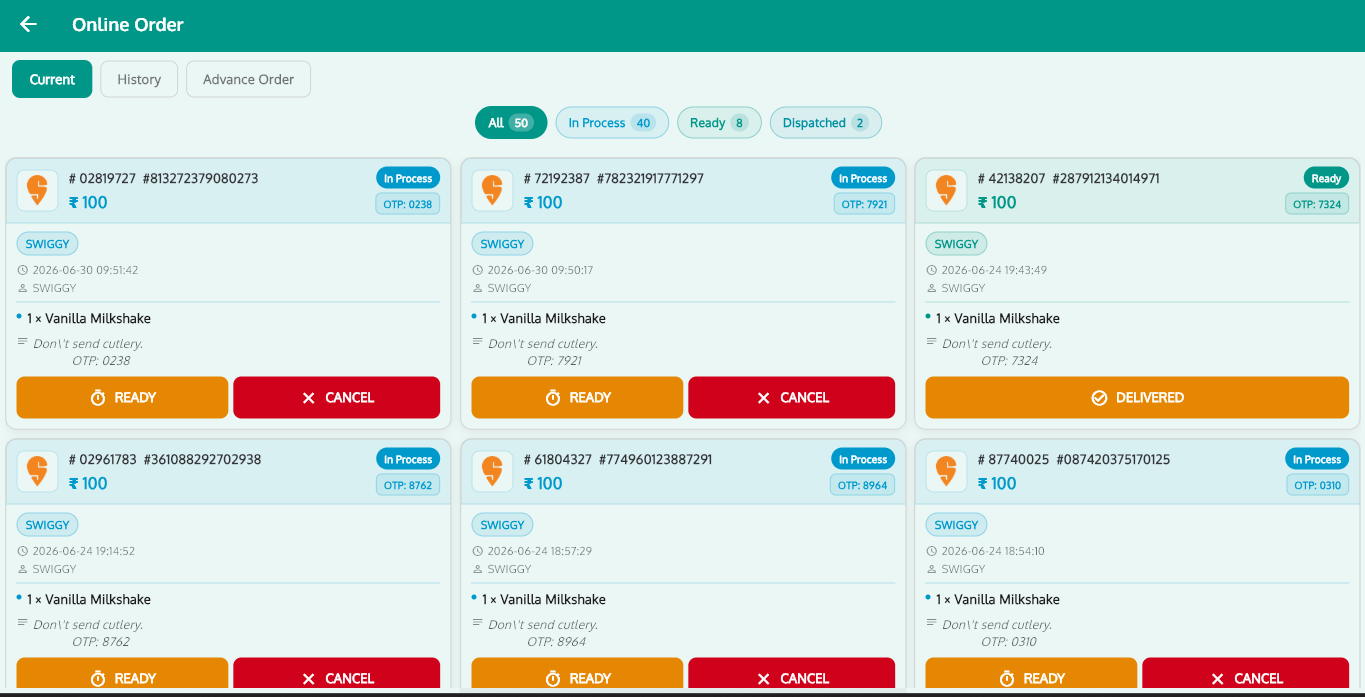The image size is (1365, 697).
Task: Click OTP: 0310 badge
Action: click(x=1318, y=485)
